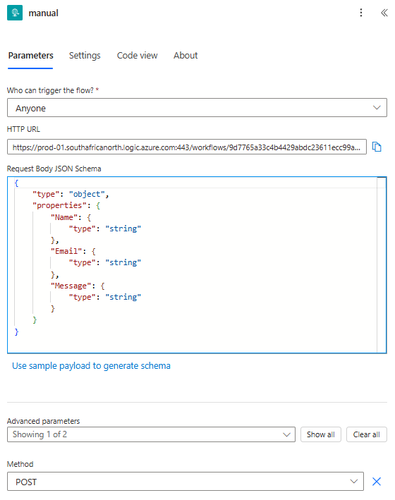Image resolution: width=395 pixels, height=500 pixels.
Task: Click the 'Request Body JSON Schema' label
Action: (54, 169)
